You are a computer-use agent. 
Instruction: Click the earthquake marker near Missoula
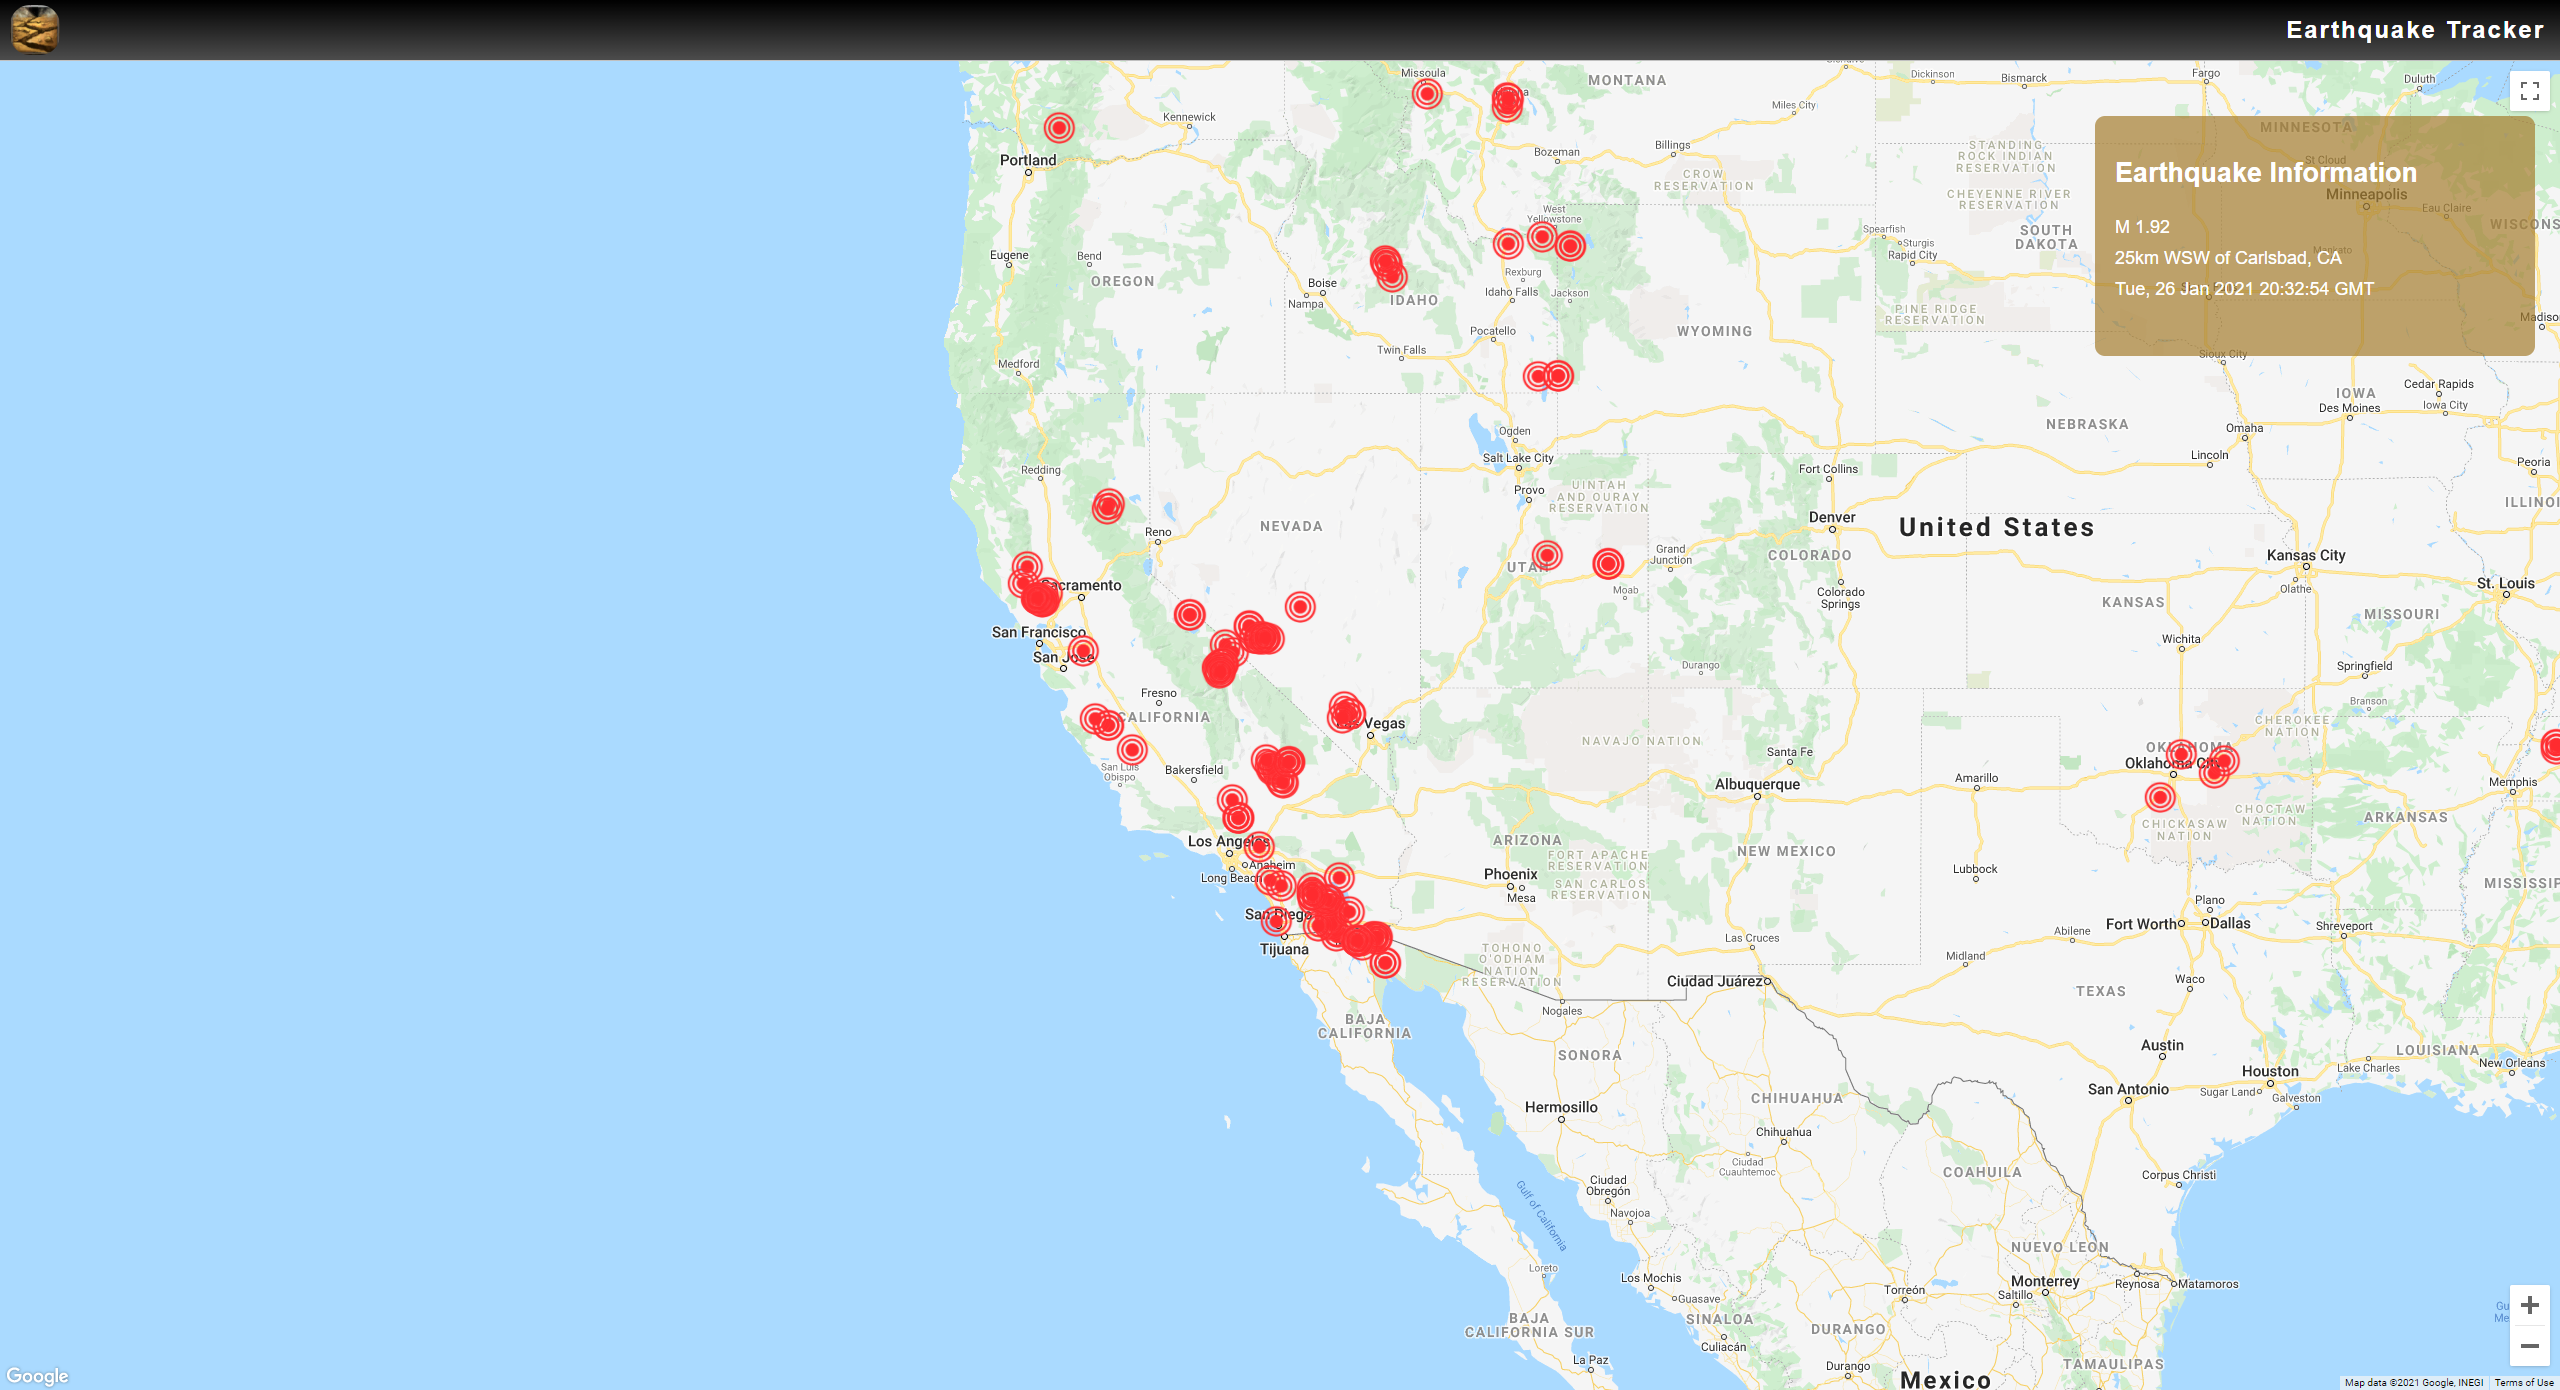click(1427, 94)
